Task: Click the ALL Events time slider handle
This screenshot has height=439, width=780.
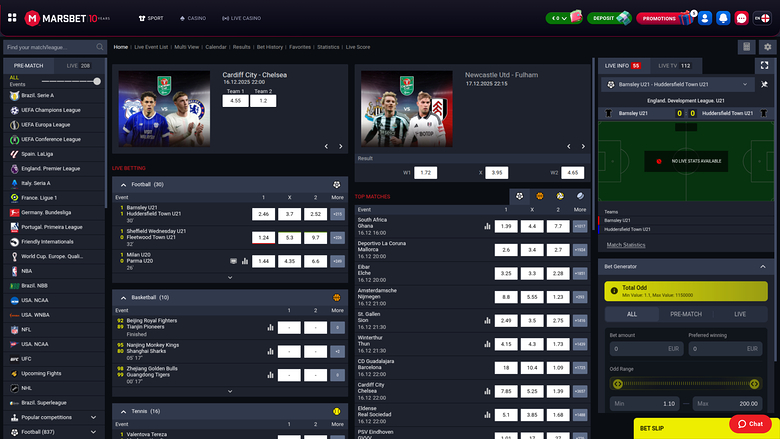Action: (x=97, y=81)
